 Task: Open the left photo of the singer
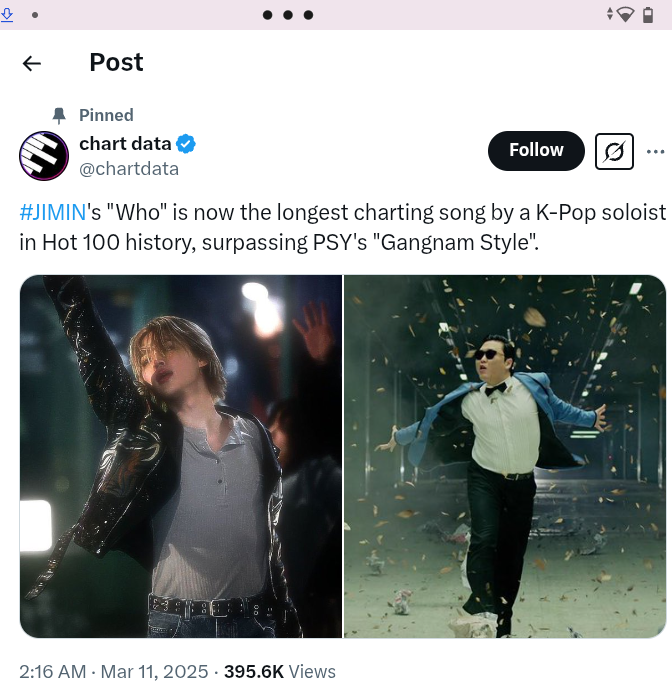[181, 456]
